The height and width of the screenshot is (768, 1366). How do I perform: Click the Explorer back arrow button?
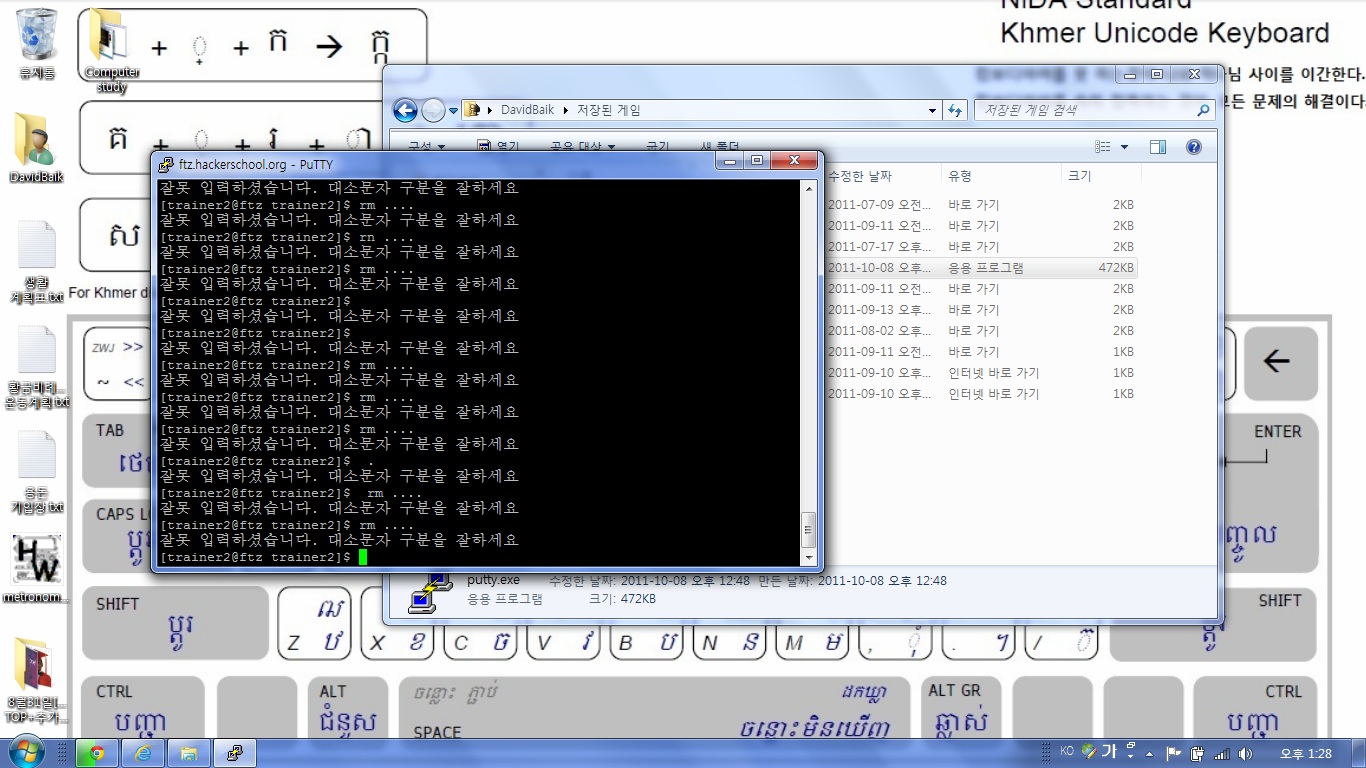(405, 110)
